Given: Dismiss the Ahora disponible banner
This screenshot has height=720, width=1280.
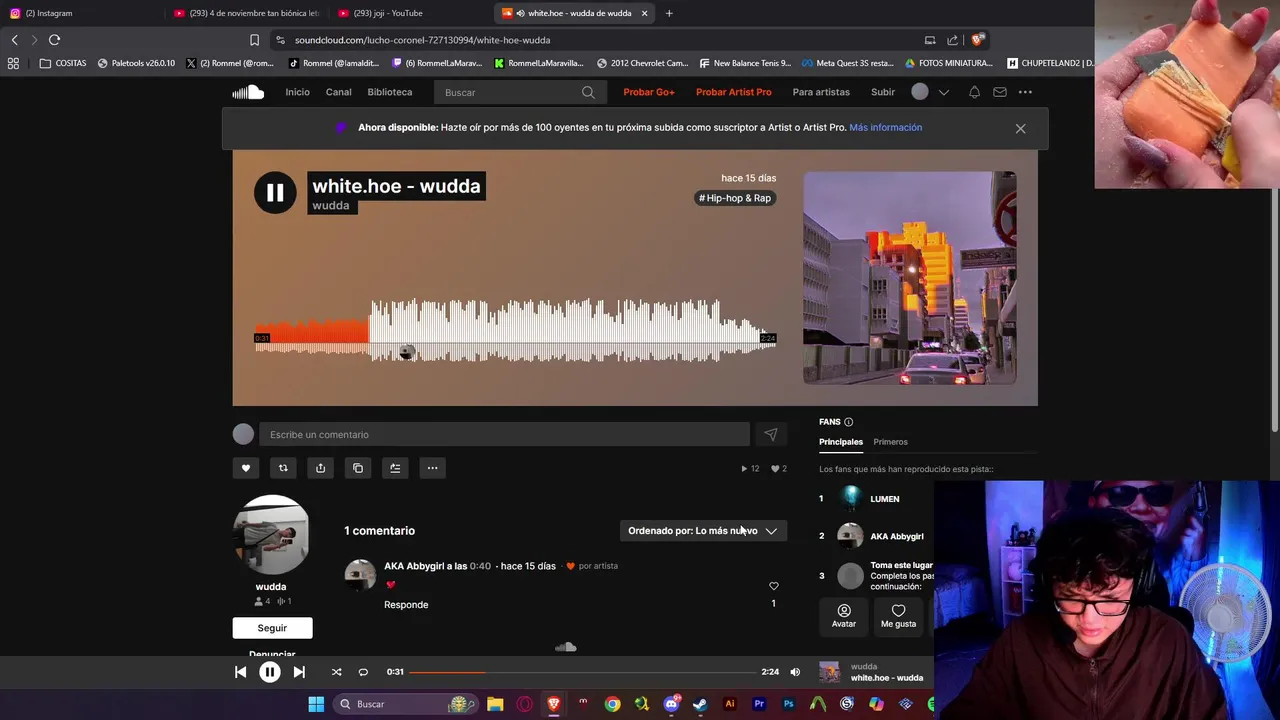Looking at the screenshot, I should point(1020,128).
